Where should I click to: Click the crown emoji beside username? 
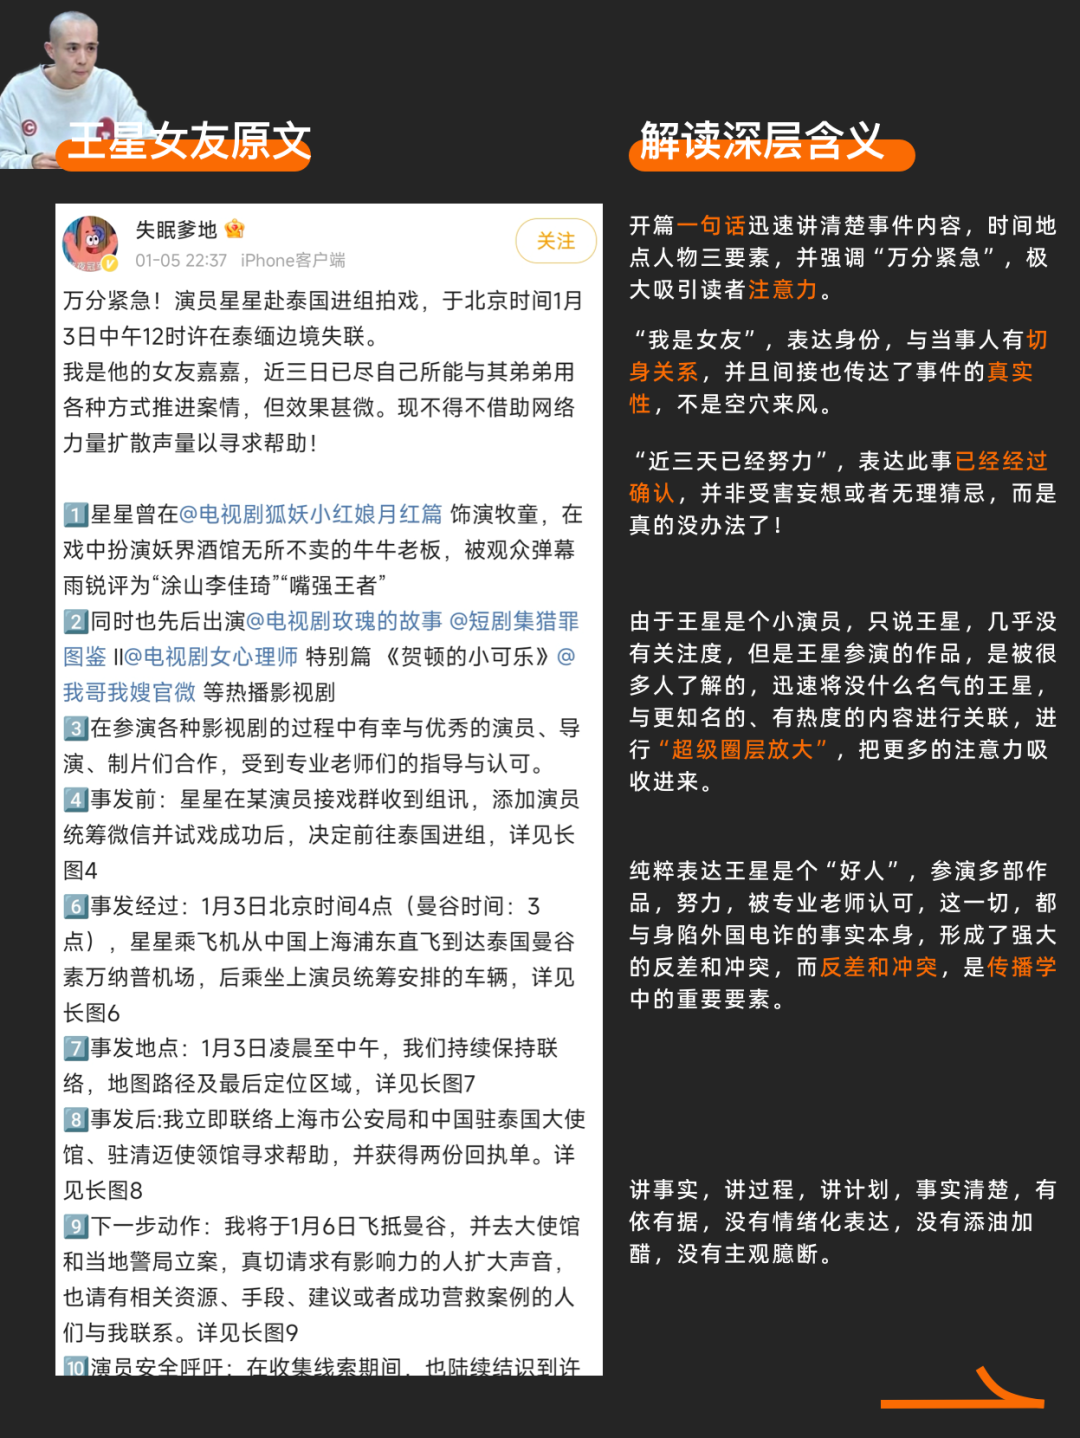[x=235, y=229]
